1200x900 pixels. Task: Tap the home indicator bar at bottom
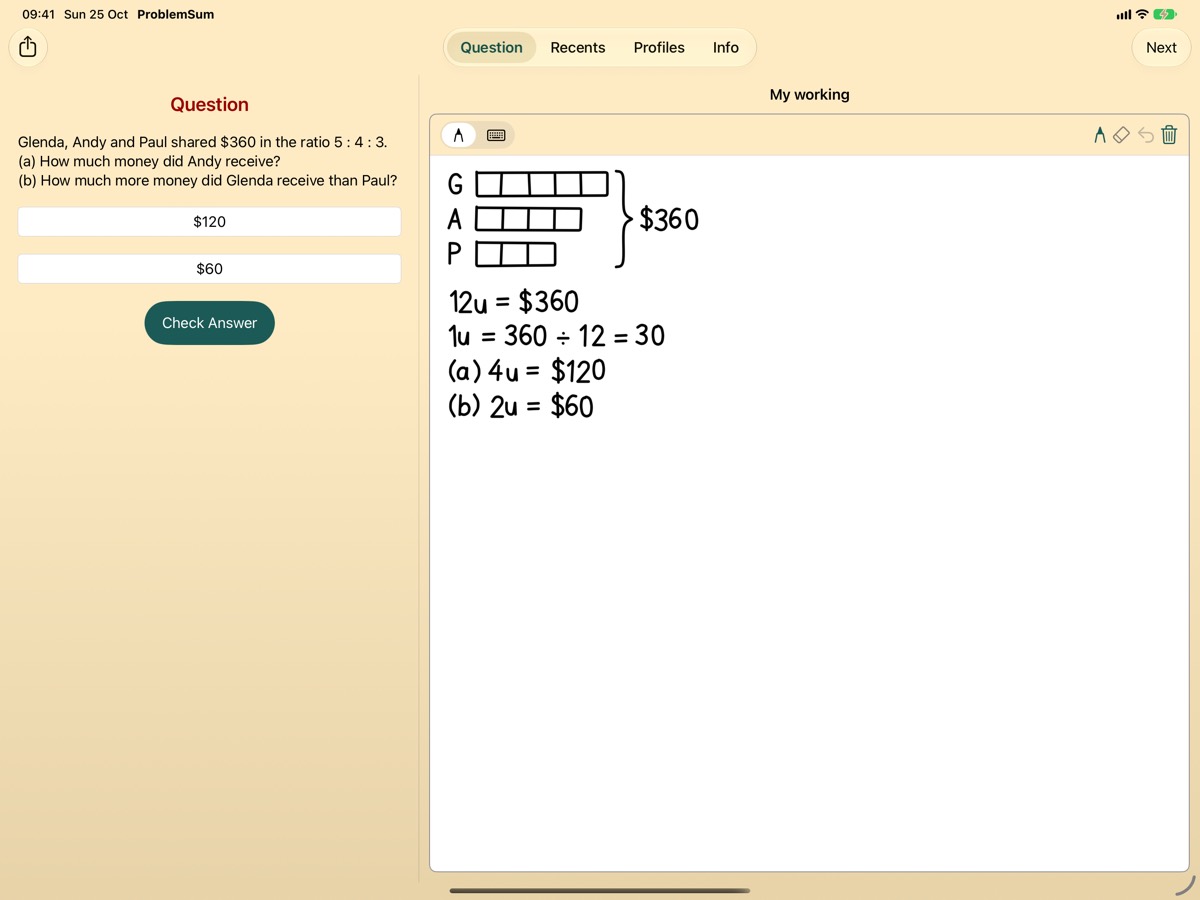600,890
